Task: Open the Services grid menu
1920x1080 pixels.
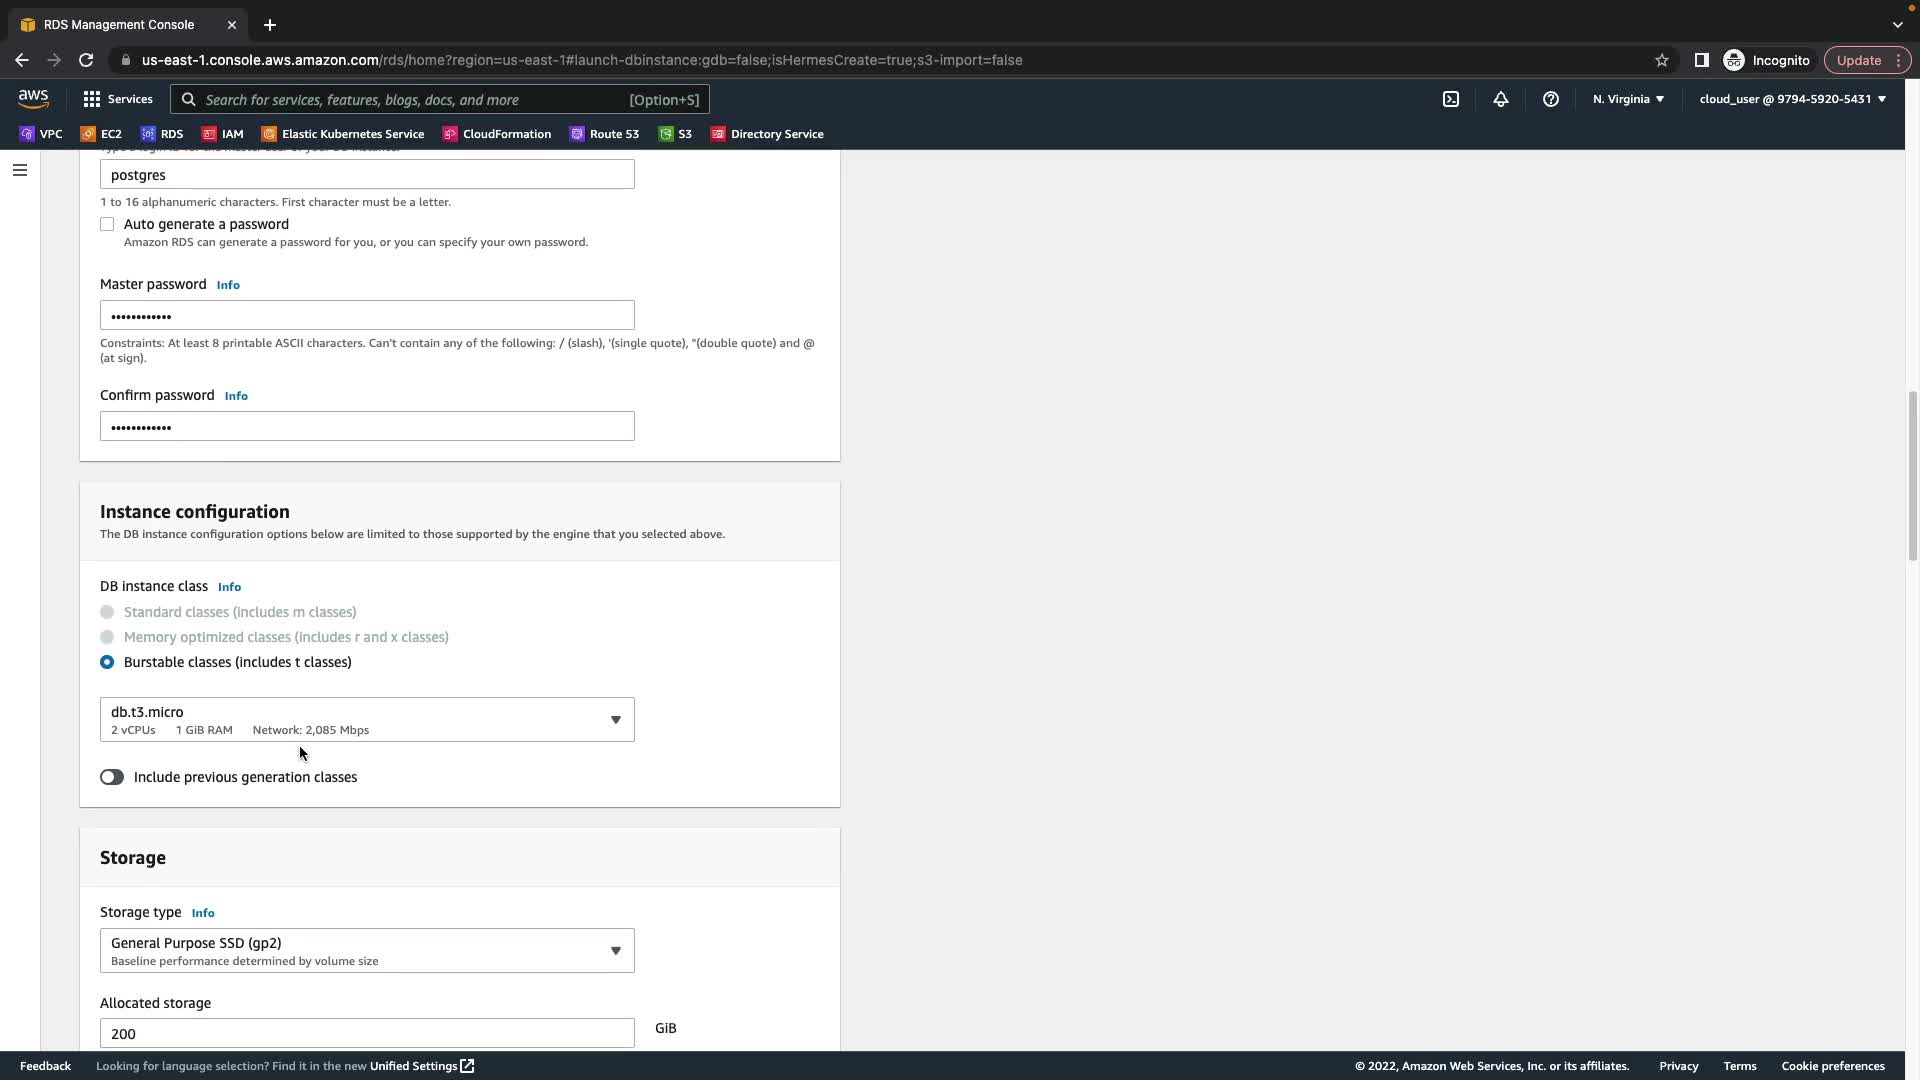Action: [x=117, y=99]
